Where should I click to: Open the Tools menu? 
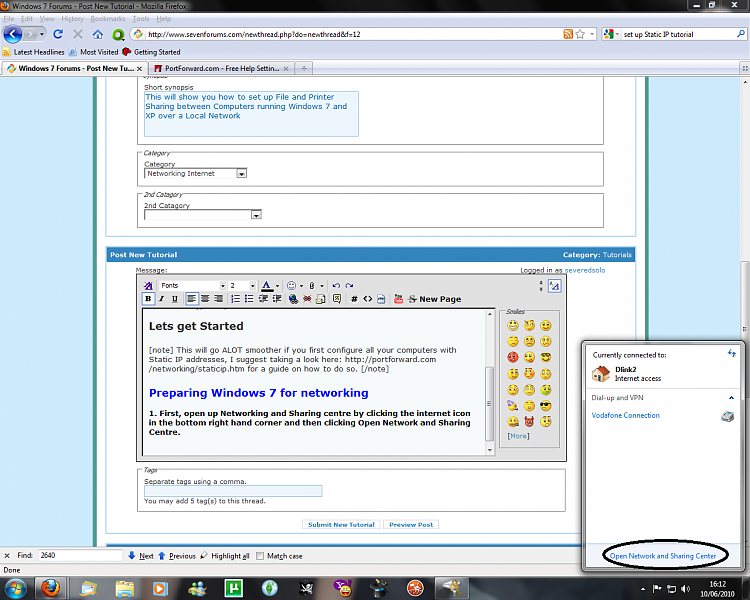point(141,19)
